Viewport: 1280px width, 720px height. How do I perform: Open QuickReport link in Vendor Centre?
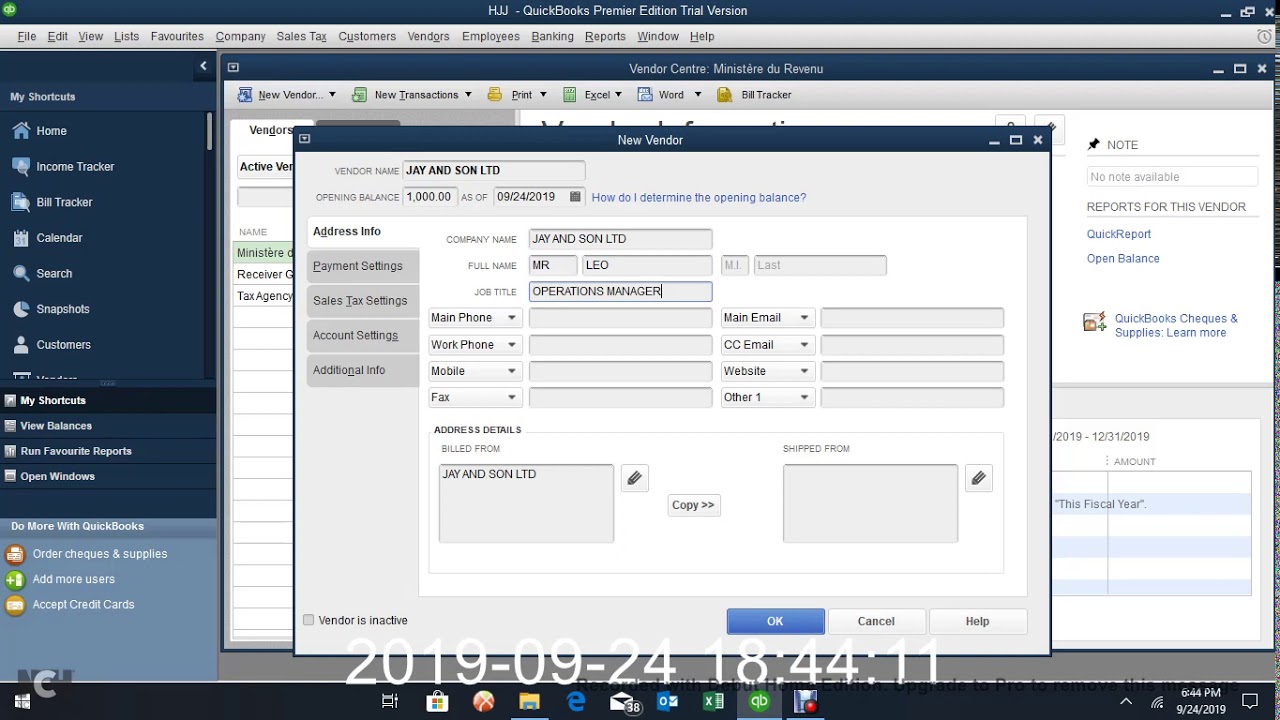(1118, 234)
